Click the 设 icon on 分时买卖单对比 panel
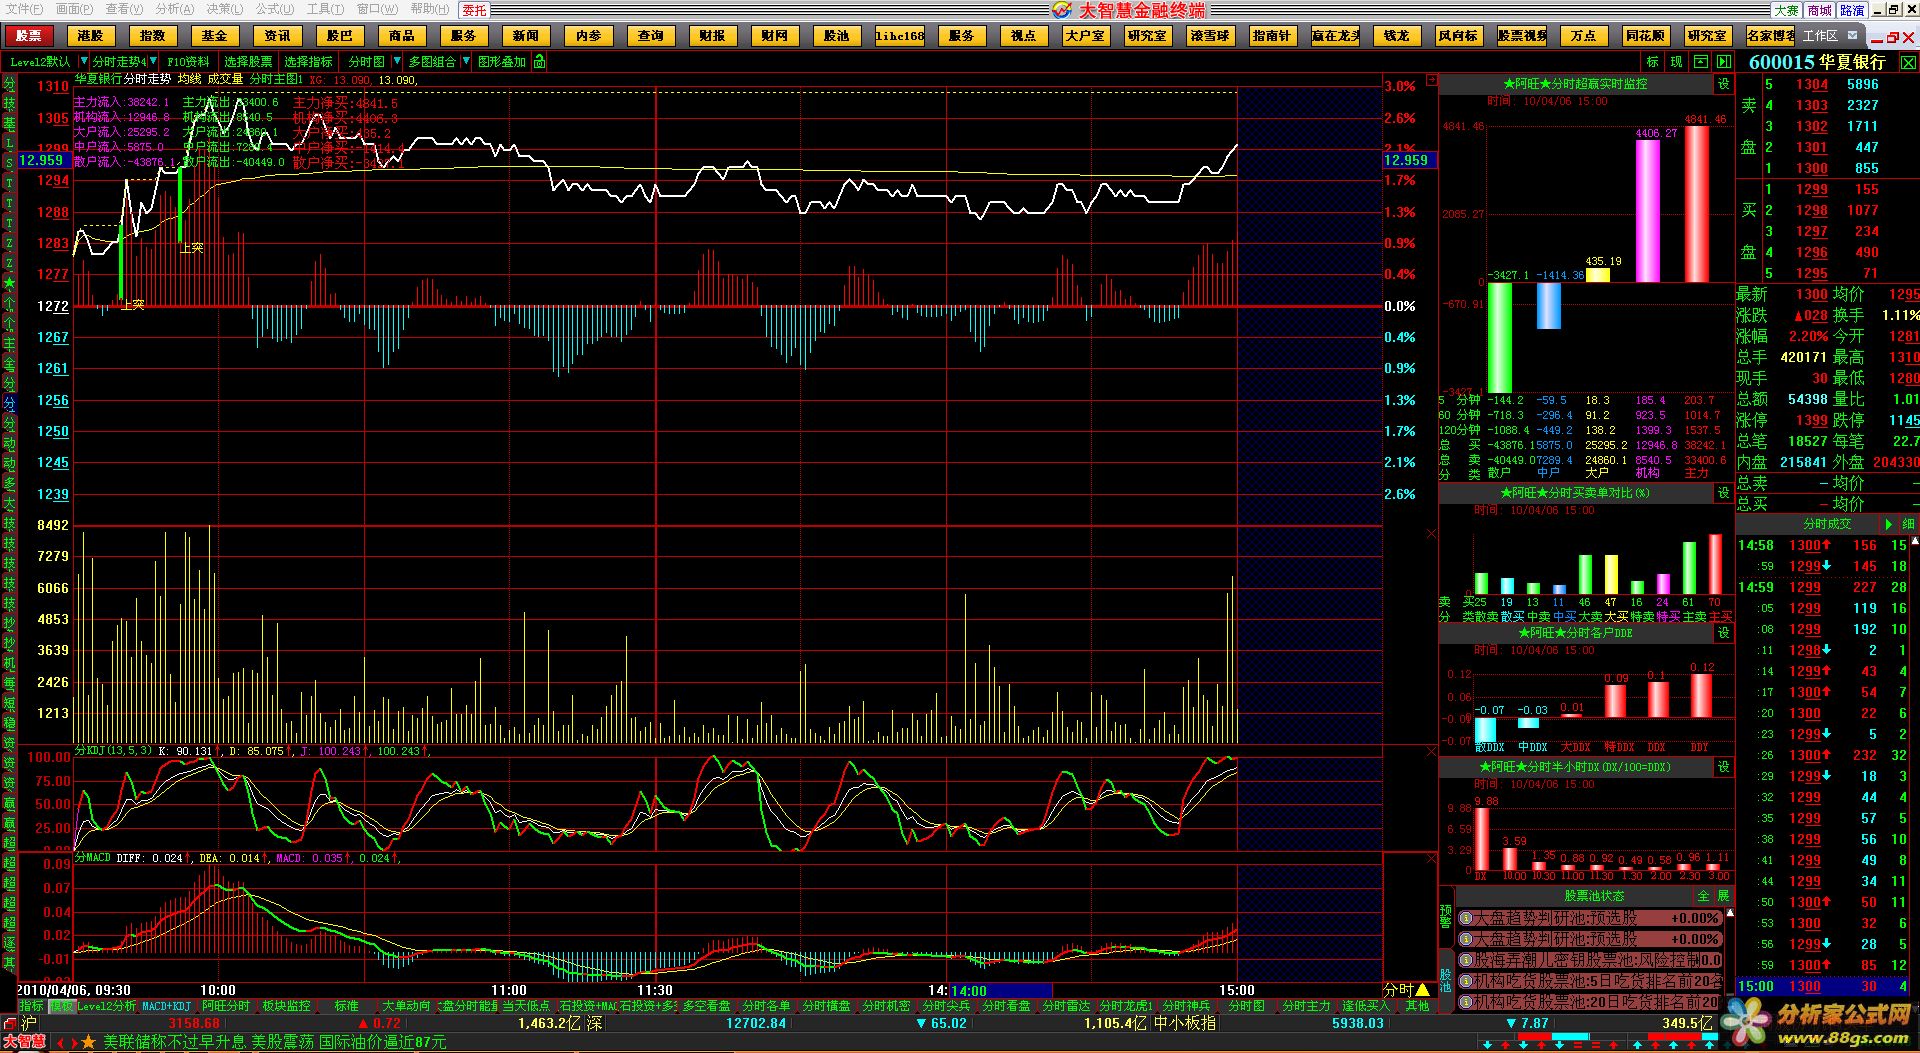1920x1053 pixels. pyautogui.click(x=1723, y=493)
